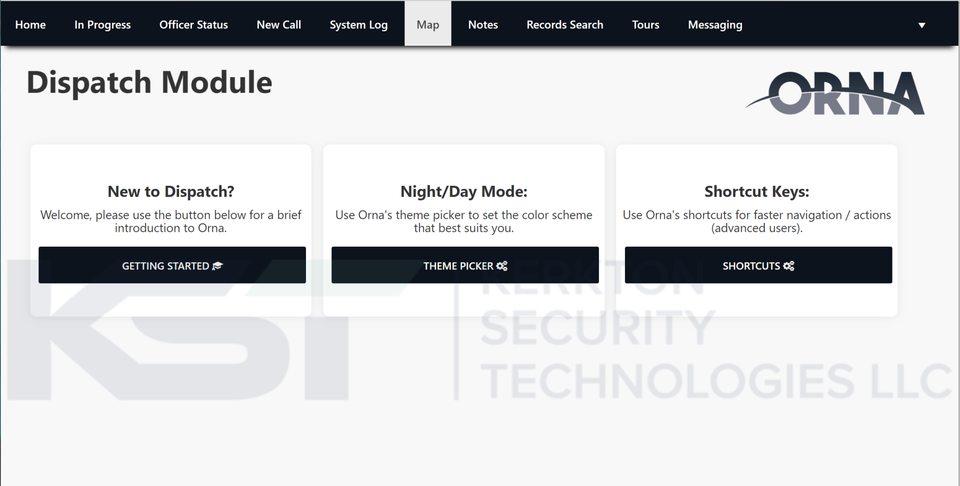Click the Getting Started button

point(172,265)
